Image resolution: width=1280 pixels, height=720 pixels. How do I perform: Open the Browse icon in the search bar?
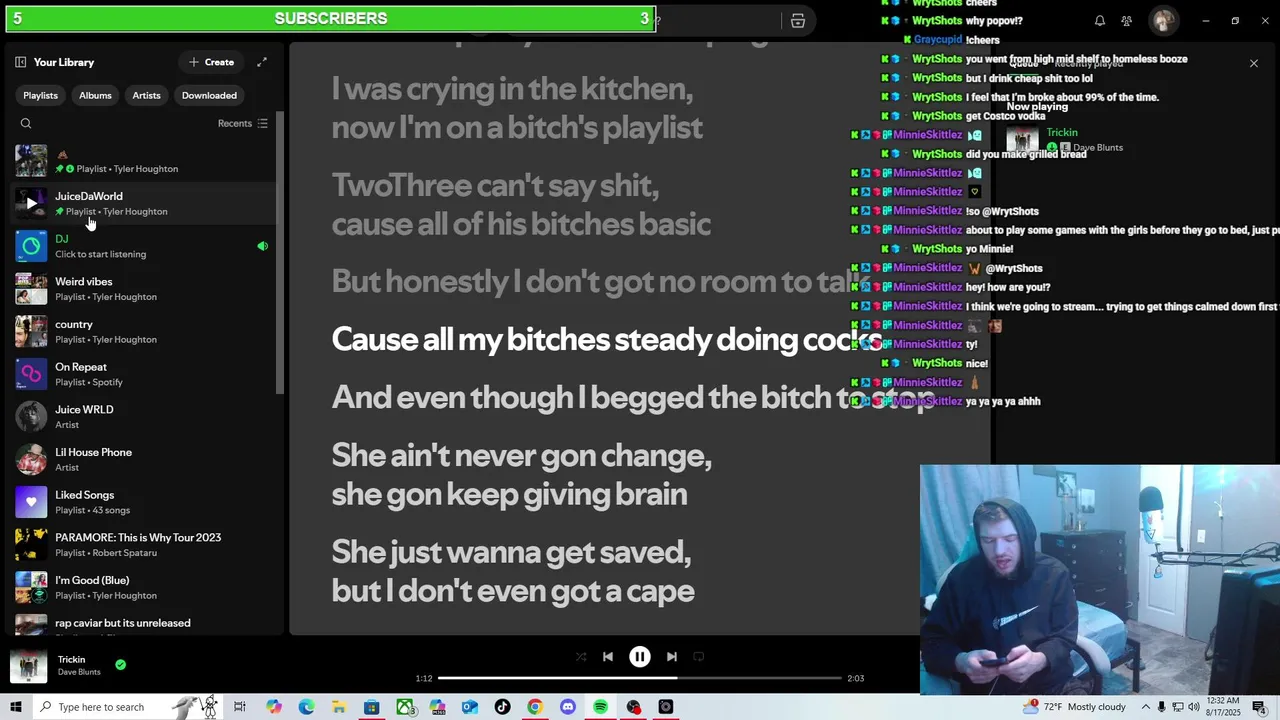[798, 21]
